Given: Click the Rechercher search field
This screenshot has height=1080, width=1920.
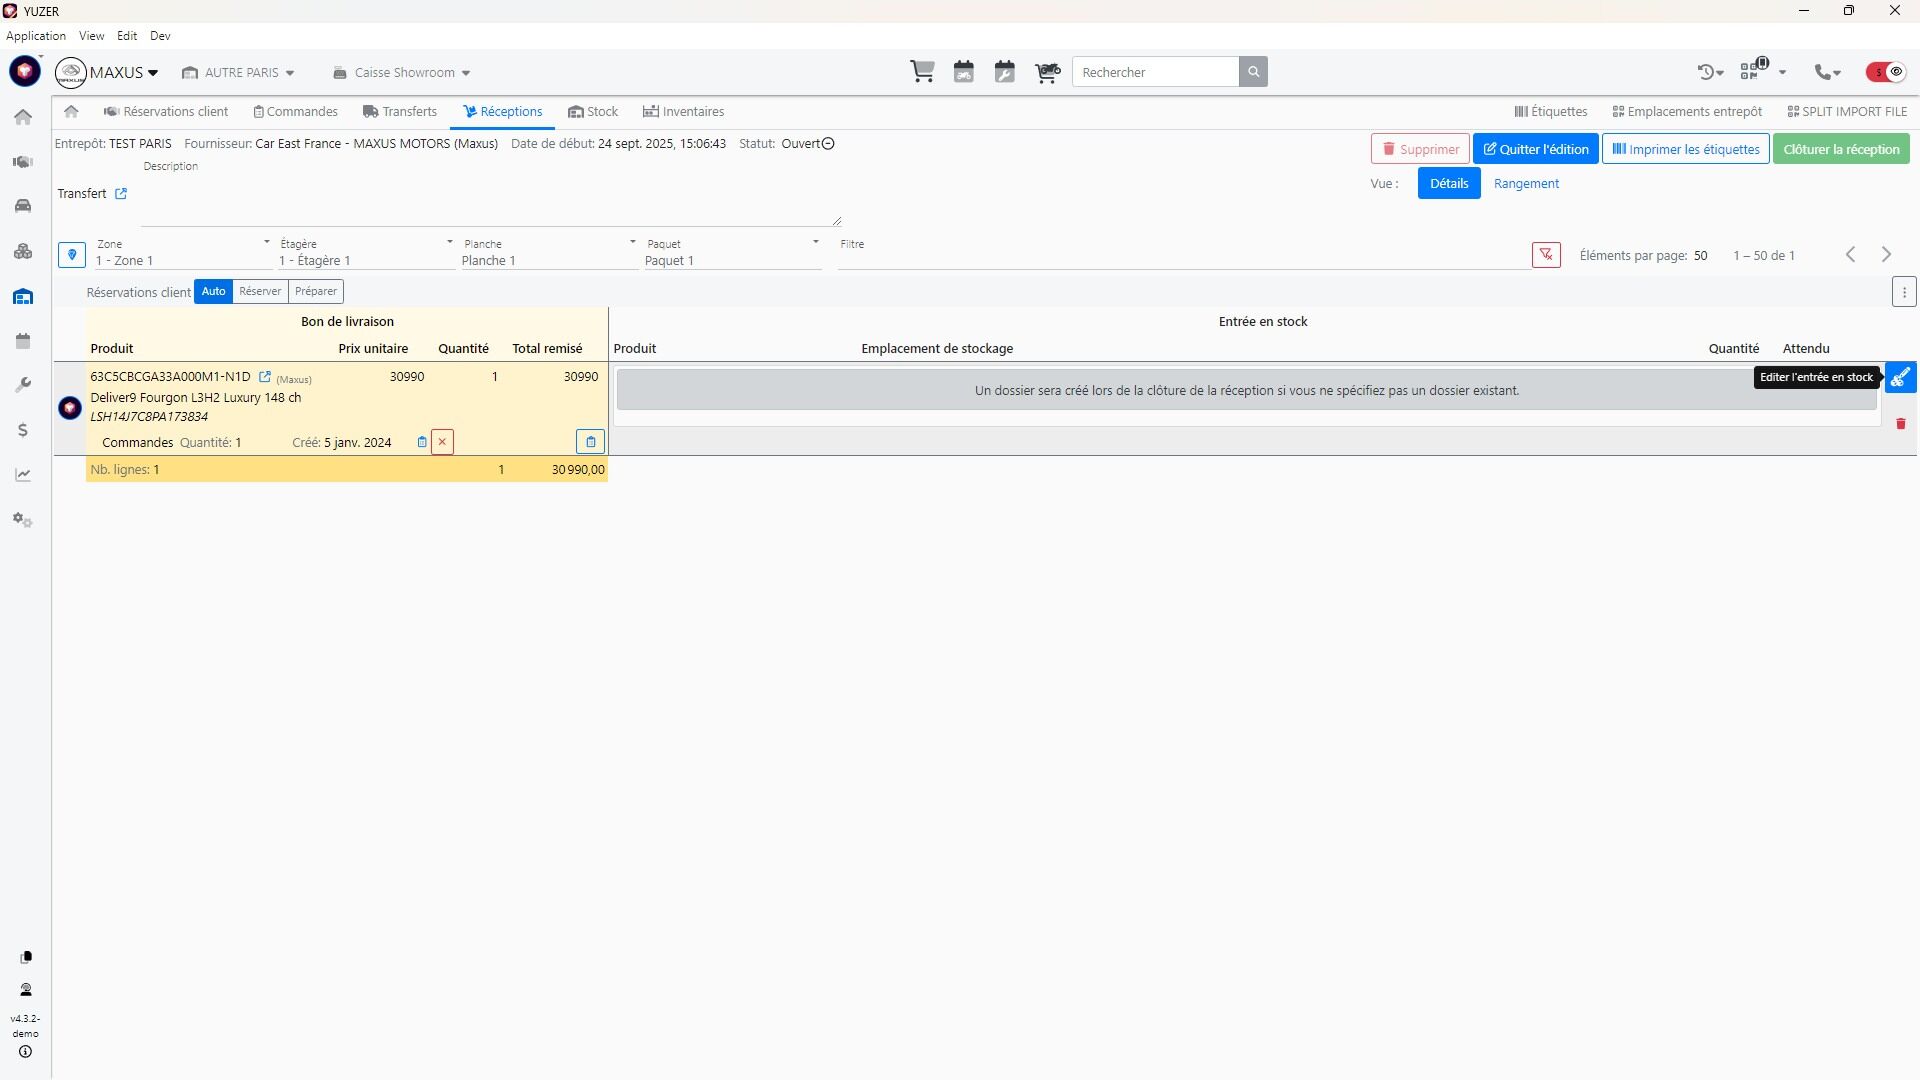Looking at the screenshot, I should pos(1155,72).
